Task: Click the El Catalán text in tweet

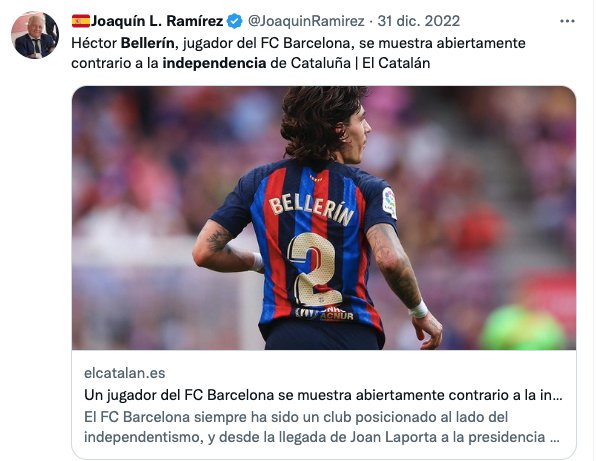Action: coord(396,63)
